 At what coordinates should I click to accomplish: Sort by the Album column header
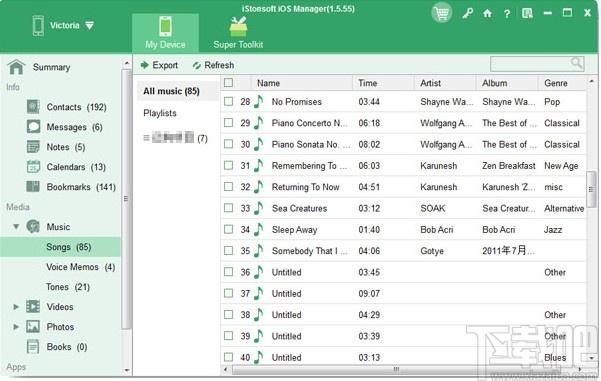tap(507, 83)
